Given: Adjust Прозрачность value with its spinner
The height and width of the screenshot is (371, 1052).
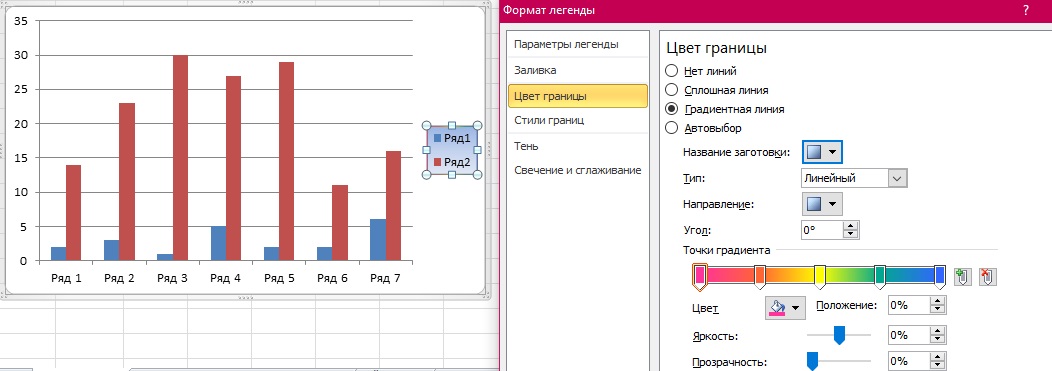Looking at the screenshot, I should click(x=937, y=362).
